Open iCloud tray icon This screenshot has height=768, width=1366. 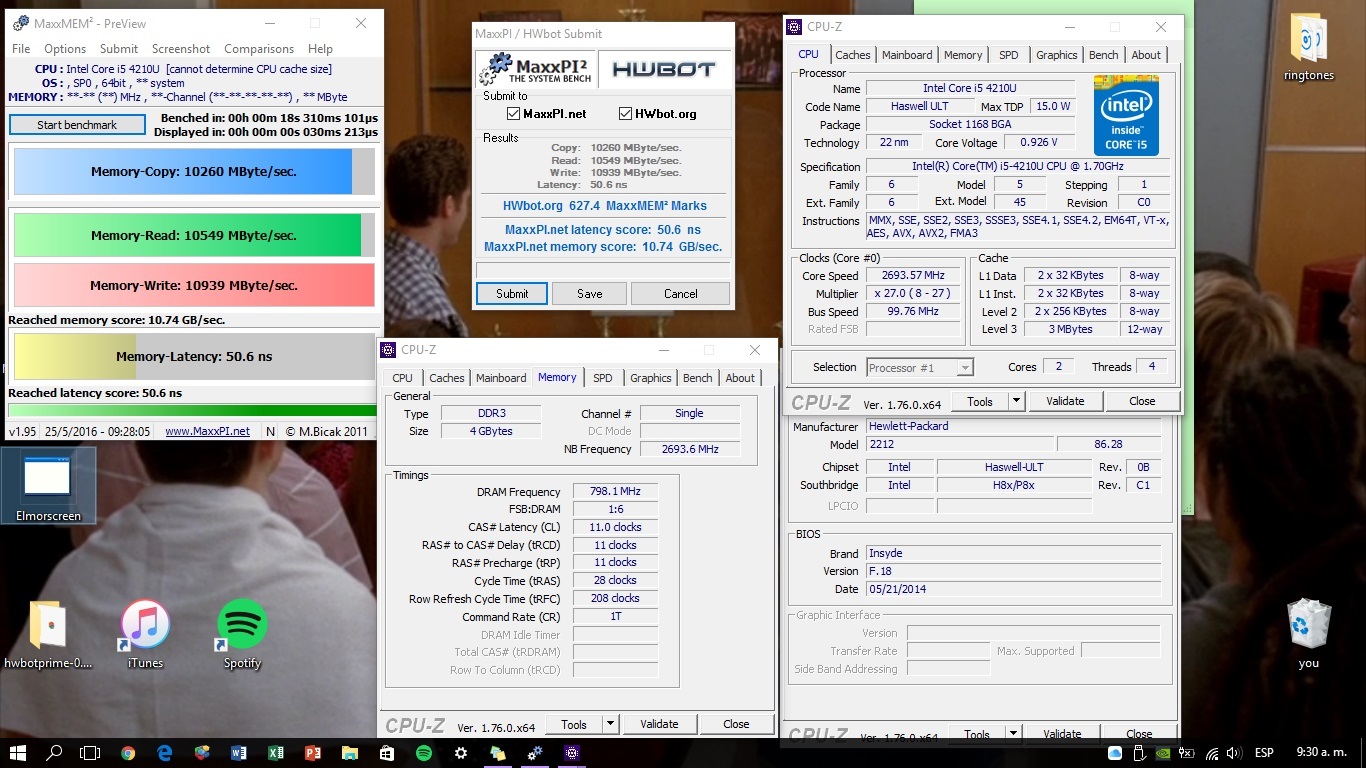click(x=1115, y=753)
